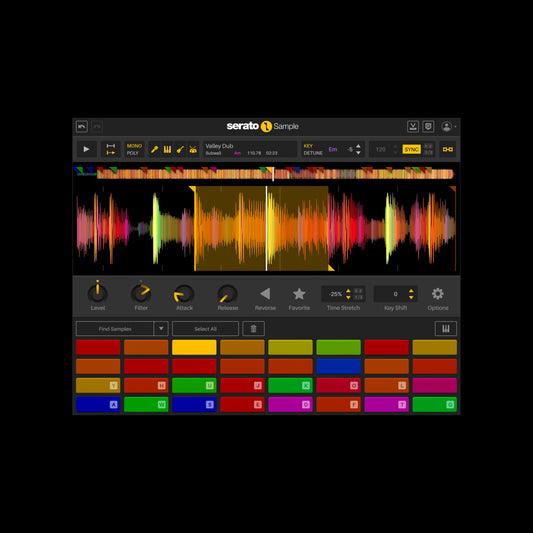Adjust the Release knob
533x533 pixels.
click(227, 293)
